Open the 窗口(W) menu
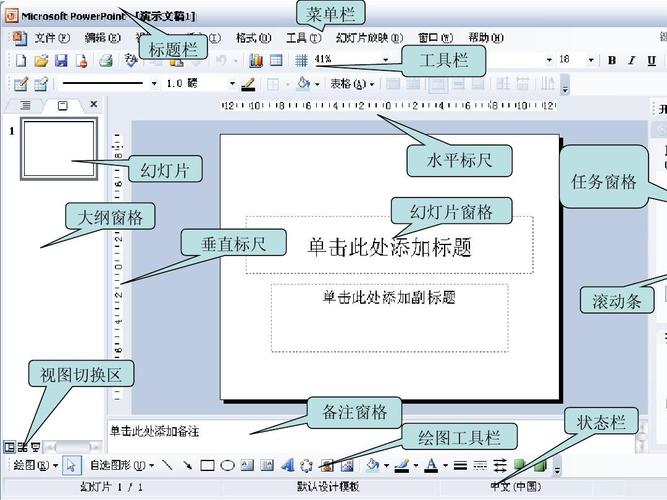Viewport: 667px width, 500px height. tap(436, 38)
